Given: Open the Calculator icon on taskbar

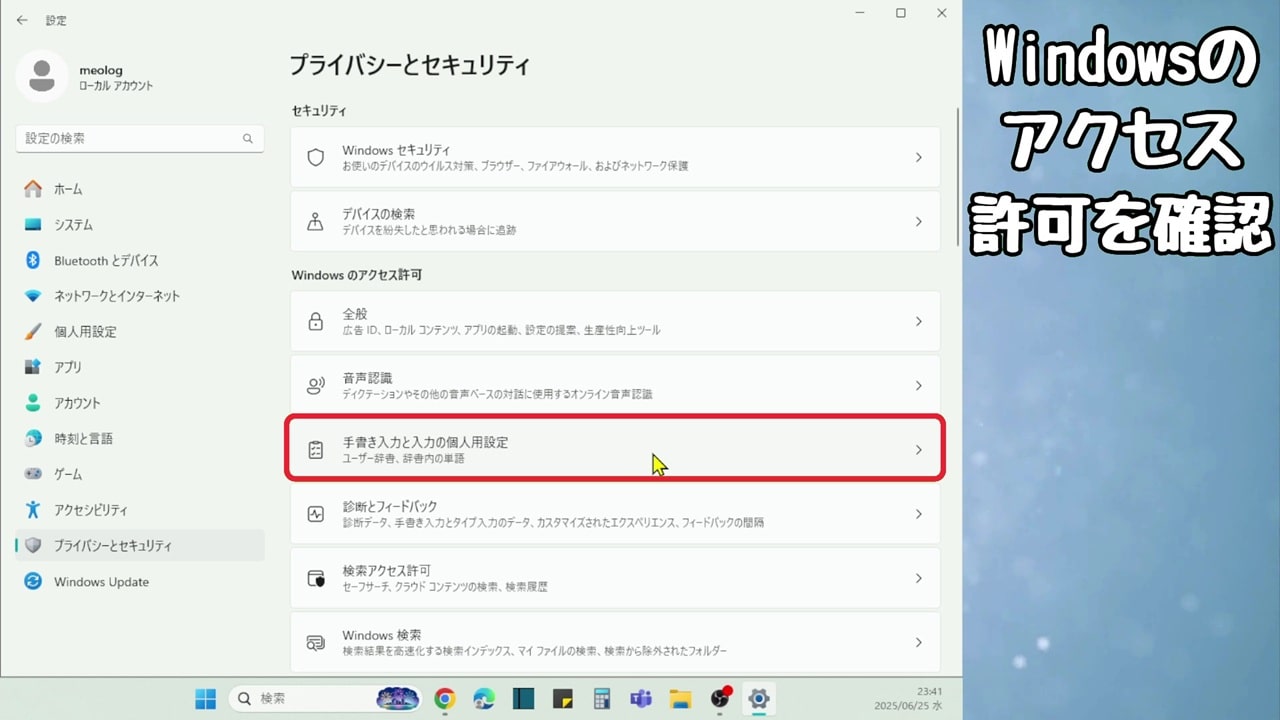Looking at the screenshot, I should tap(602, 699).
